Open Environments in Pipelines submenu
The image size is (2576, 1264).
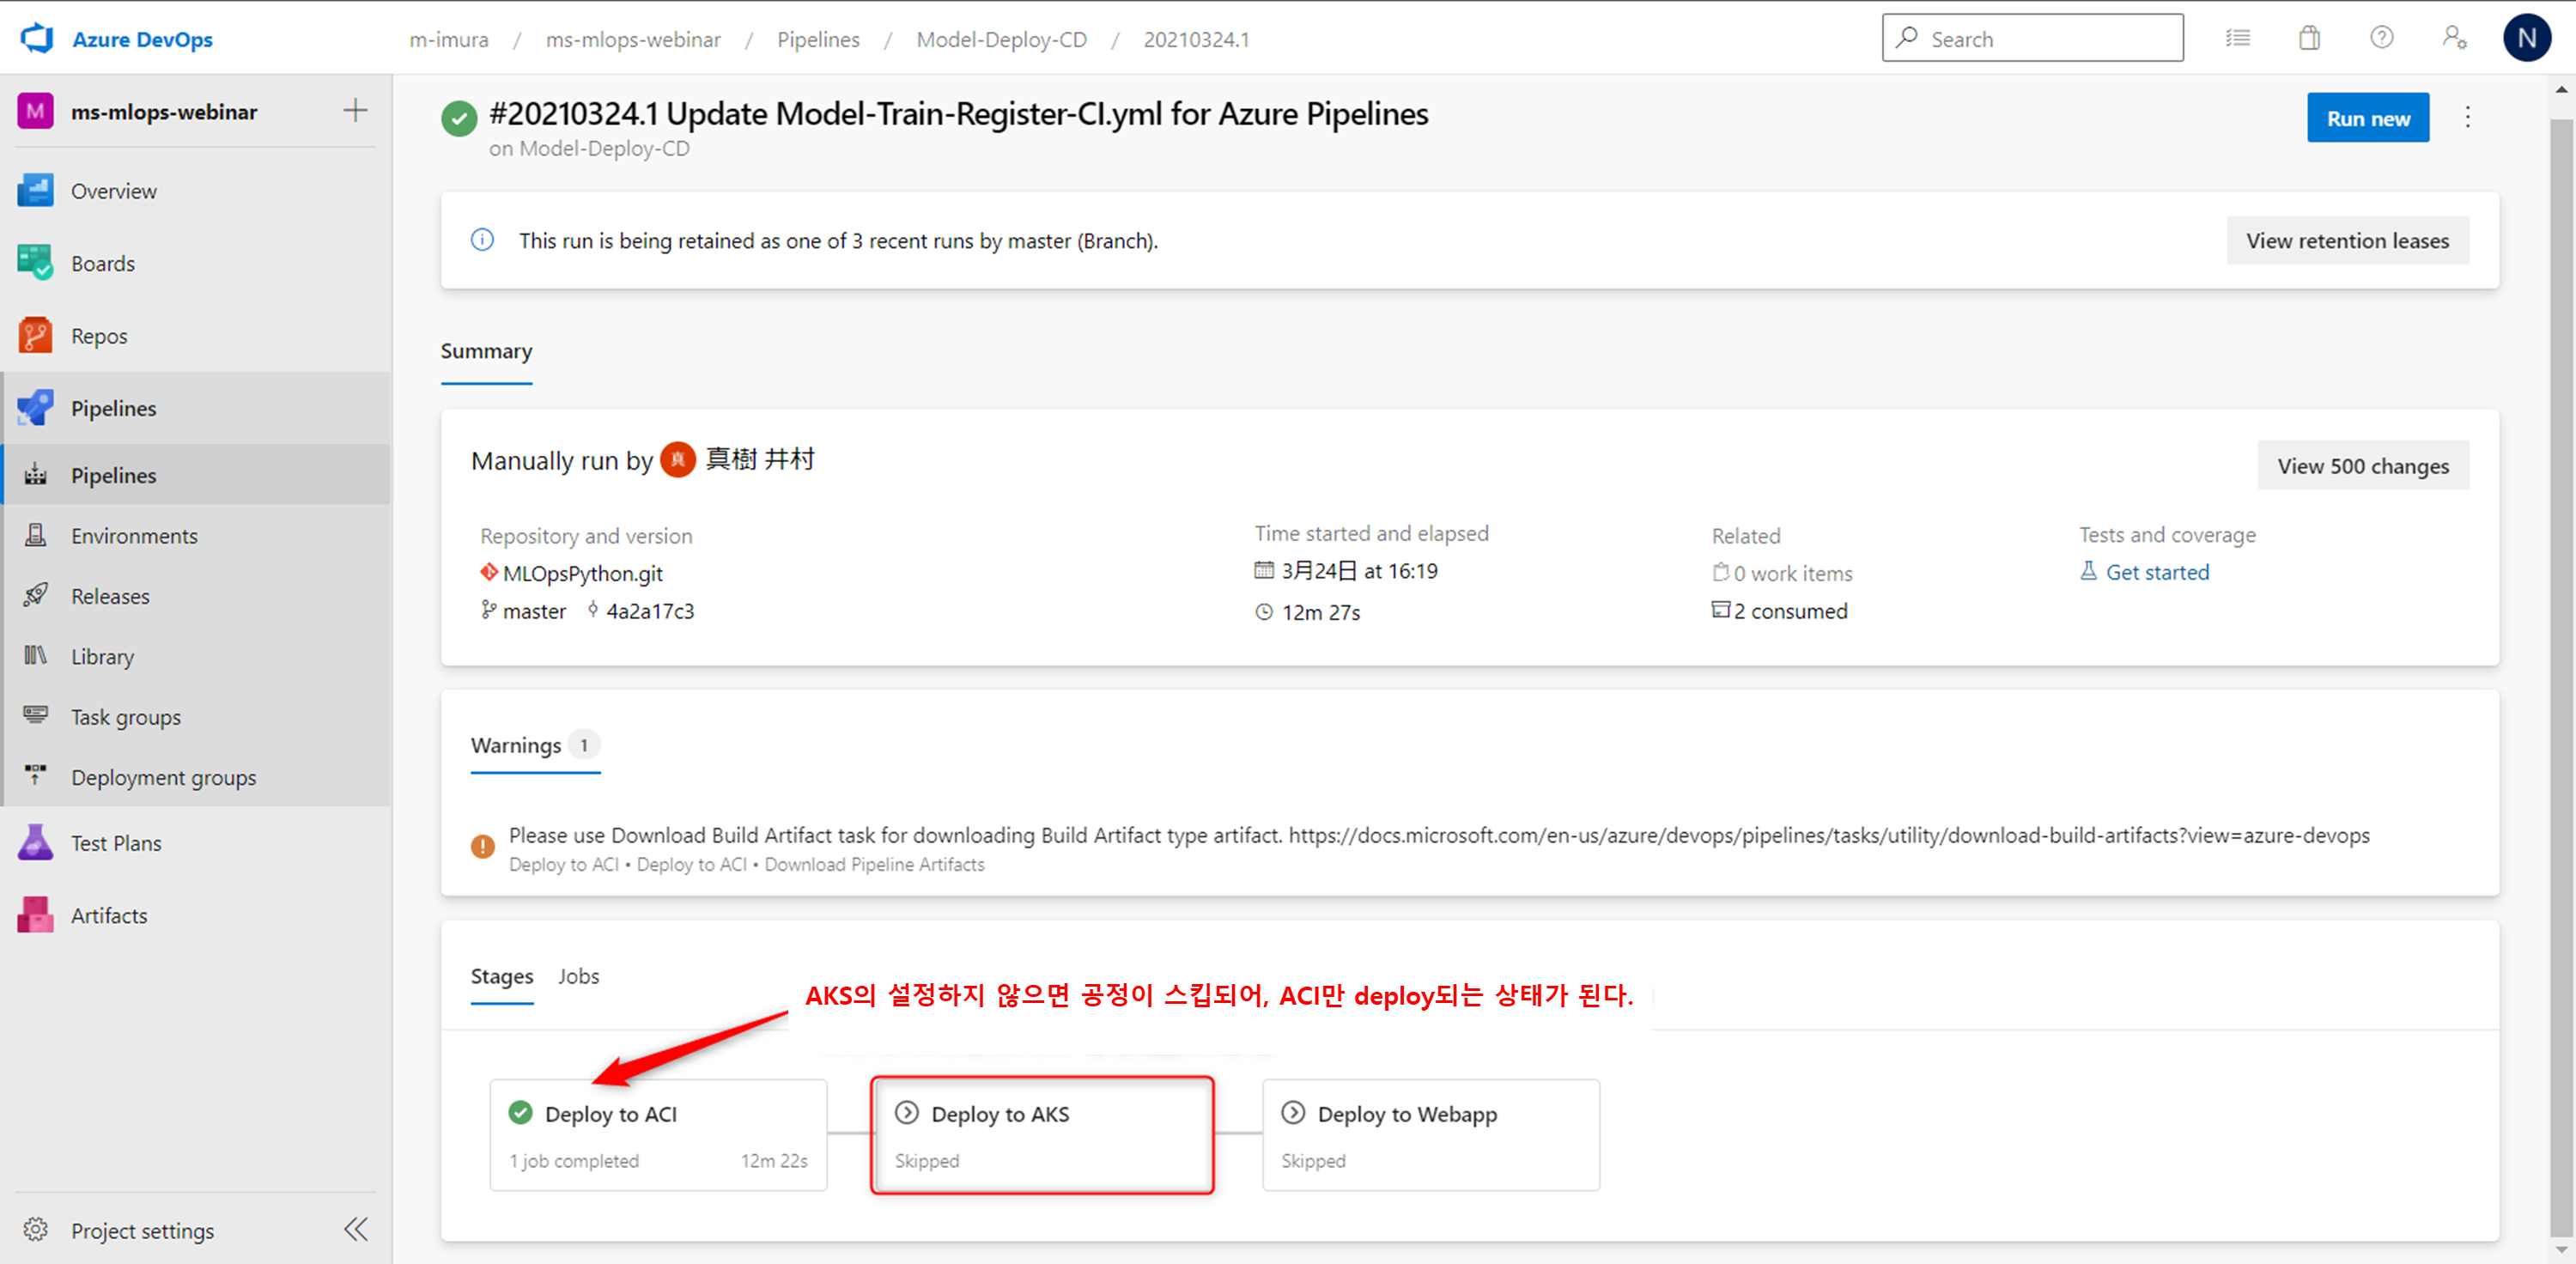(x=134, y=536)
